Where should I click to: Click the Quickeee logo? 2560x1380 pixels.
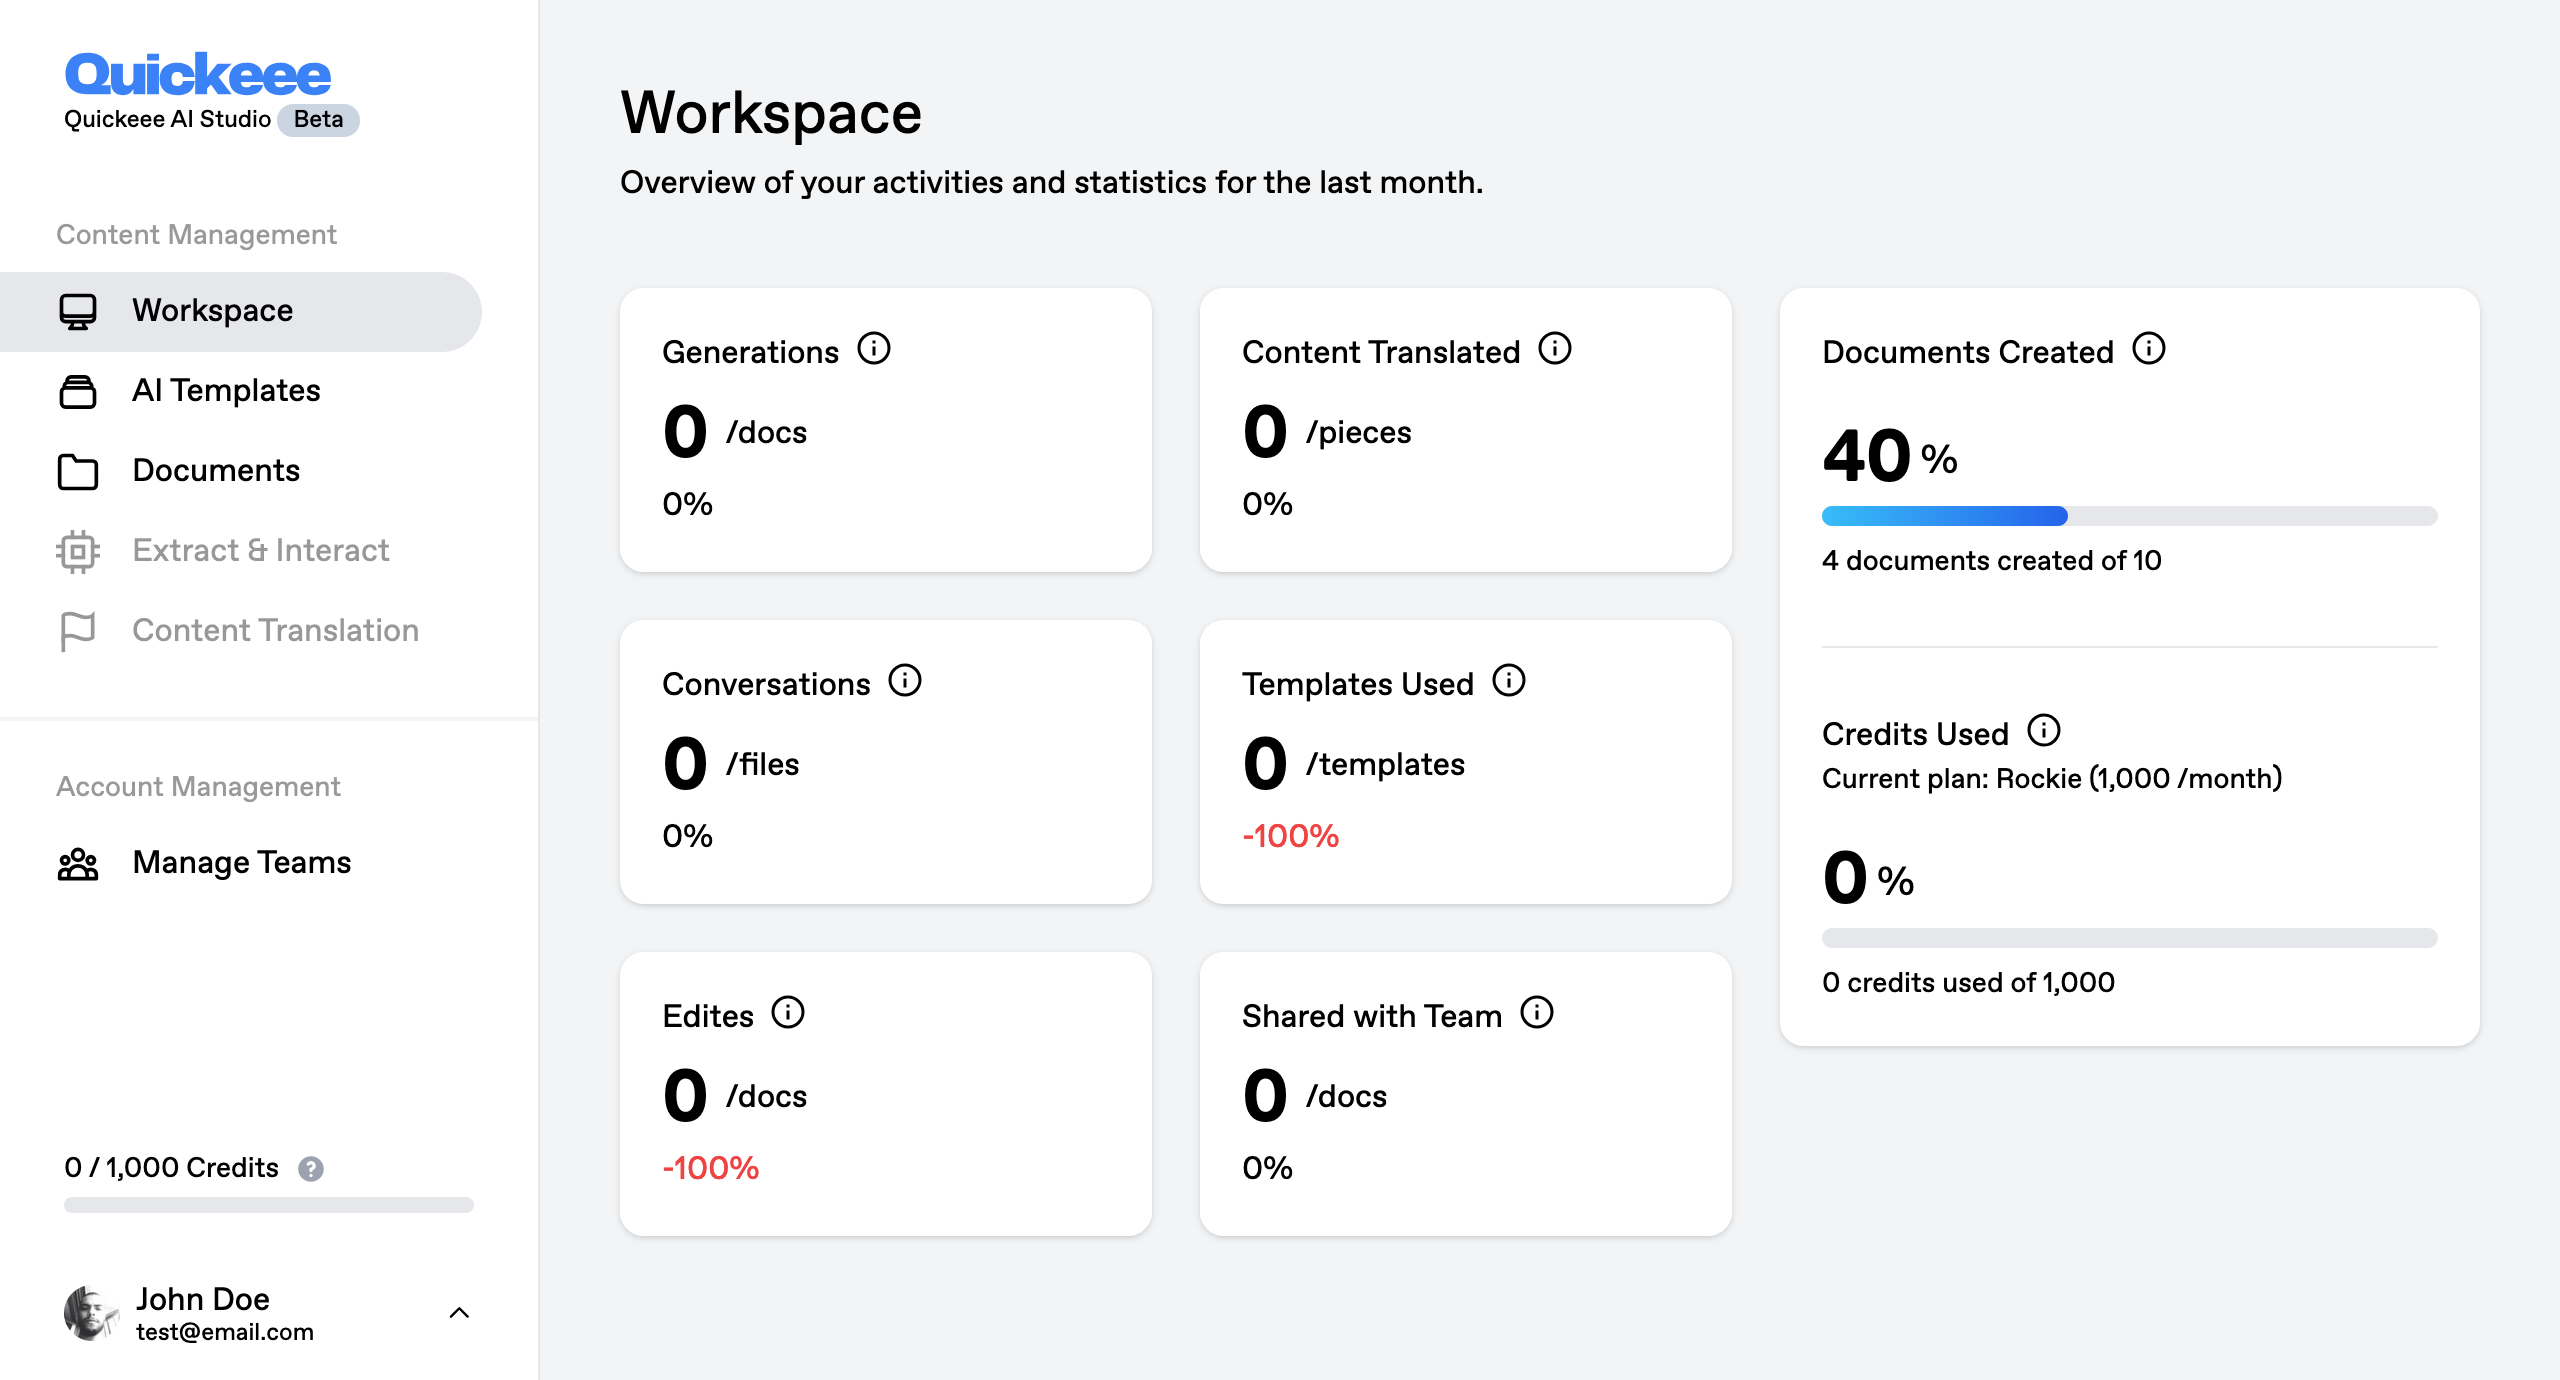(x=198, y=75)
